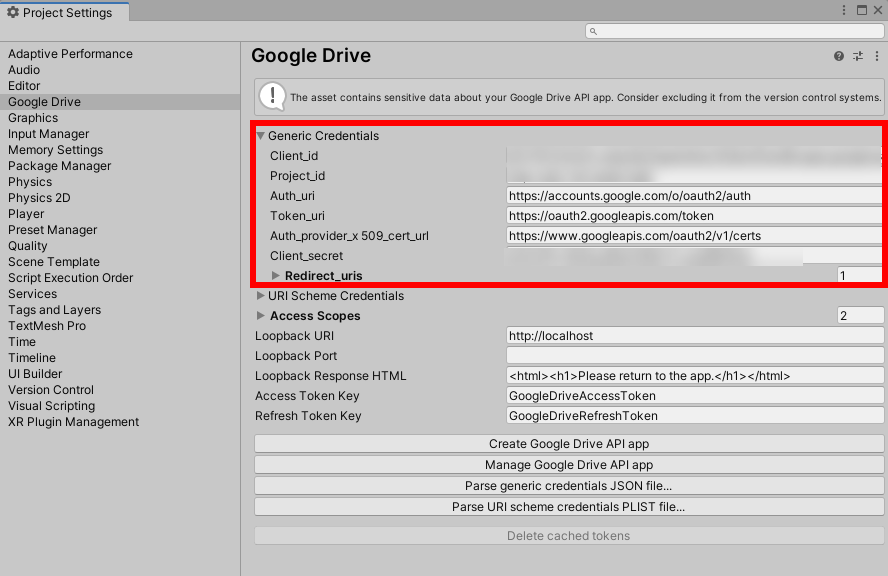This screenshot has width=888, height=576.
Task: Click the empty Loopback Port field
Action: [x=695, y=356]
